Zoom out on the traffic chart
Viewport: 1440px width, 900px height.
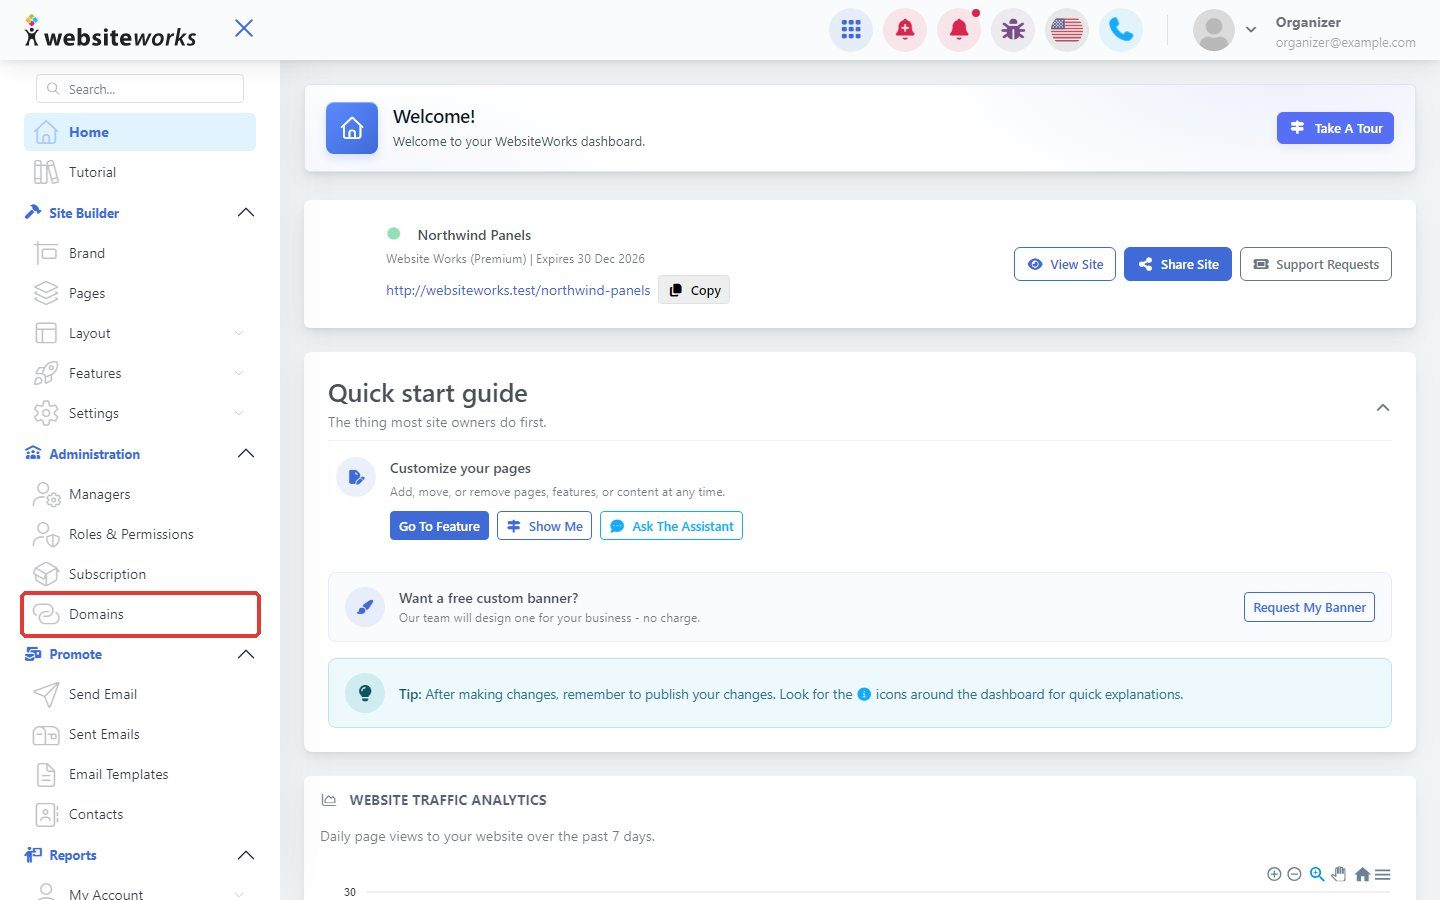pyautogui.click(x=1294, y=874)
